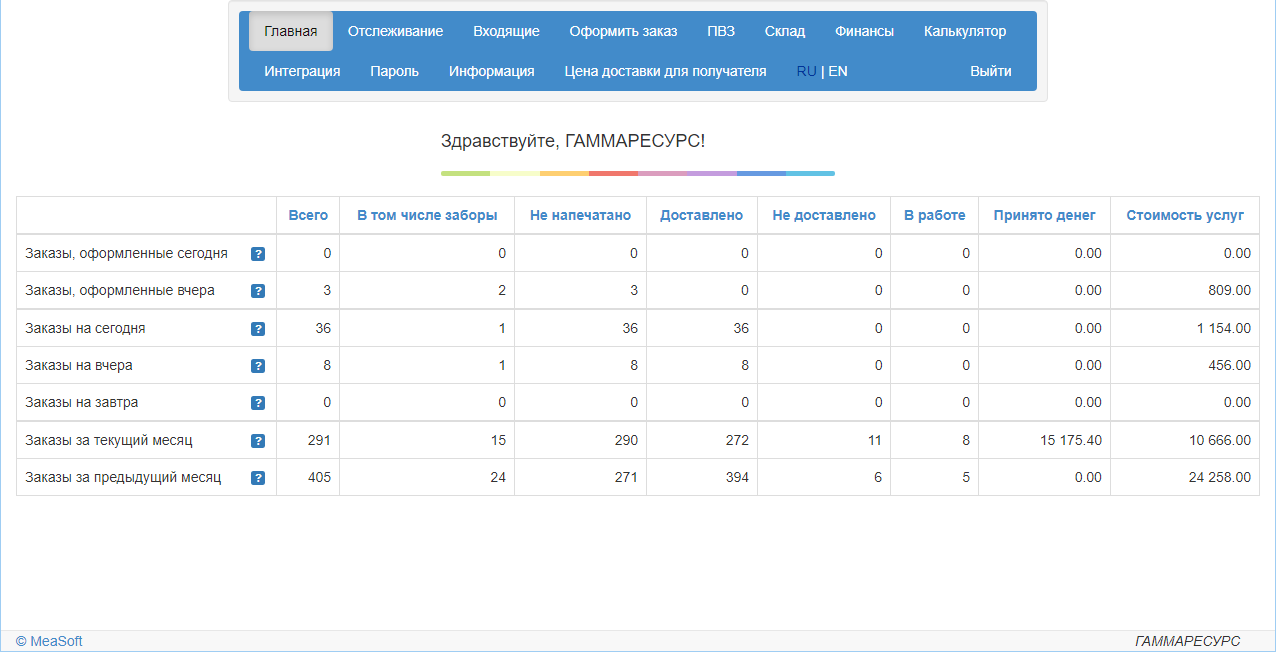Open help icon for "Заказы за предыдущий месяц"
The width and height of the screenshot is (1276, 652).
(x=258, y=477)
